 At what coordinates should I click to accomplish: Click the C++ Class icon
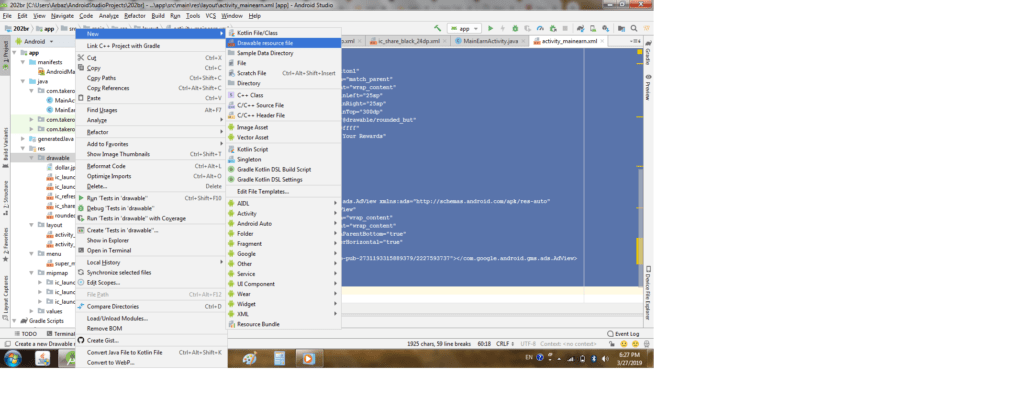pyautogui.click(x=231, y=95)
